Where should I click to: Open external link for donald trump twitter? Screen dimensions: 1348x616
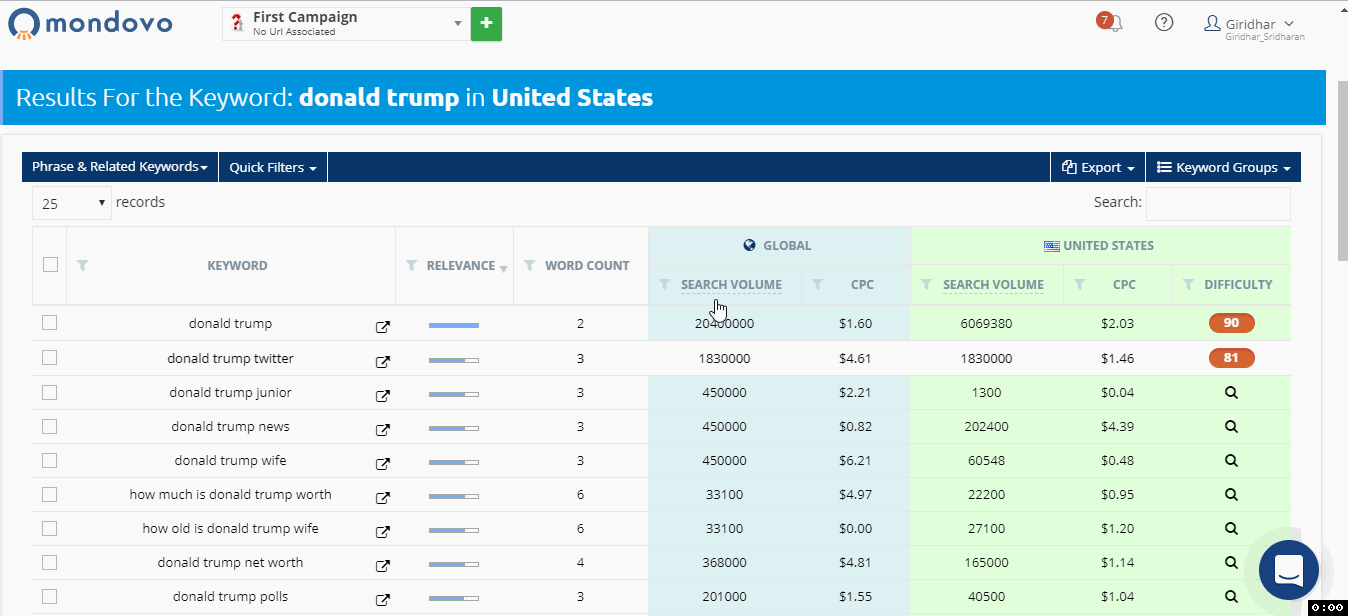click(382, 360)
